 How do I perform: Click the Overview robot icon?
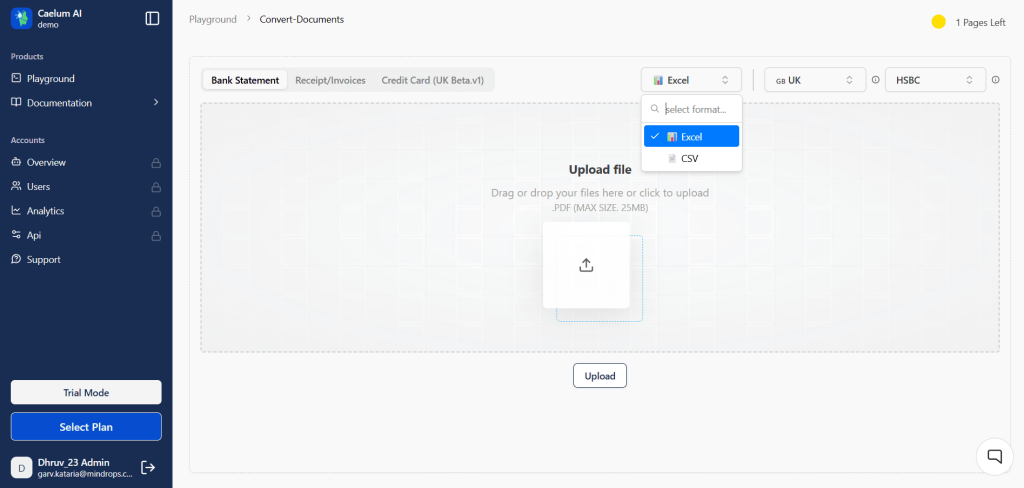16,162
